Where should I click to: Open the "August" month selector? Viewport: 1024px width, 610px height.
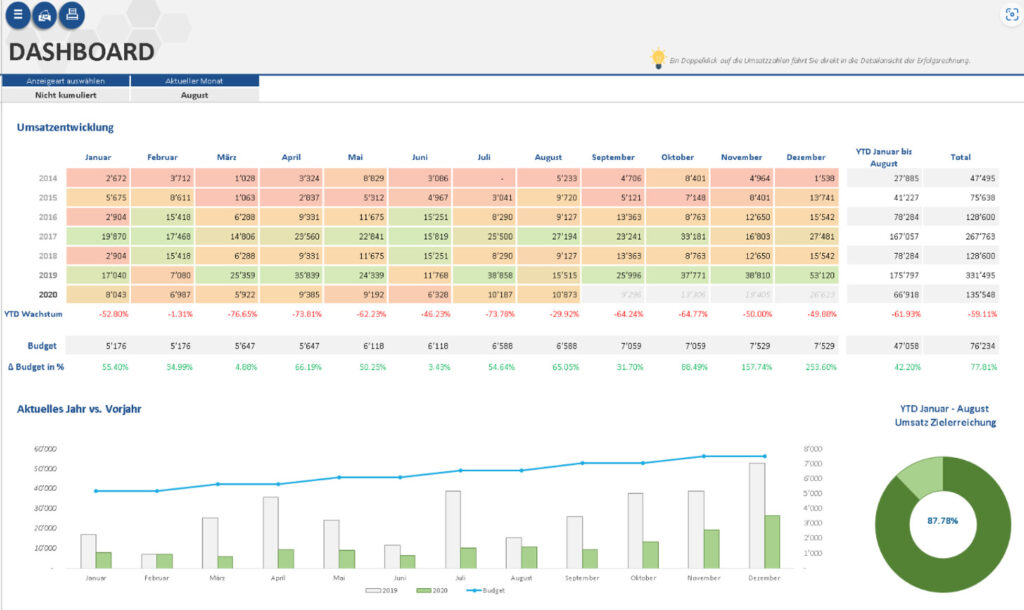point(194,94)
